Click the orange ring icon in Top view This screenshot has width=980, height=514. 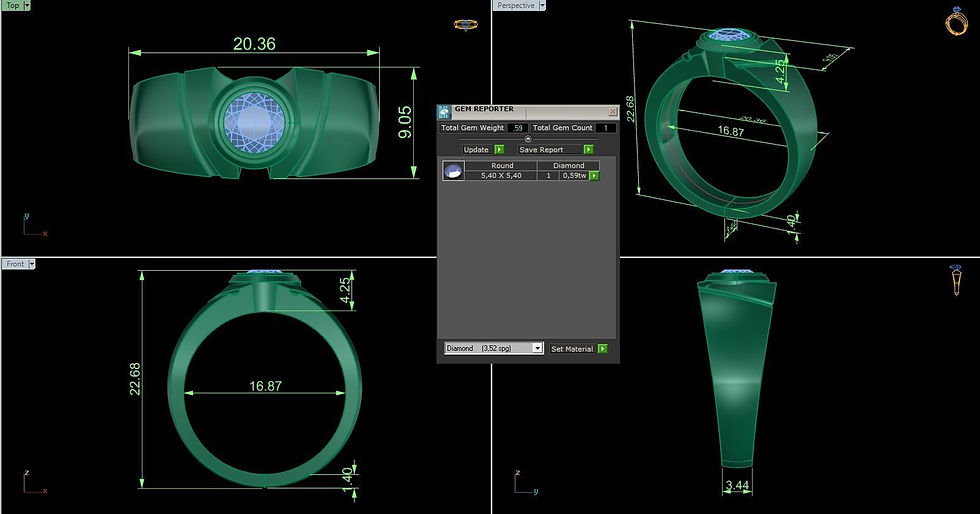[x=466, y=25]
